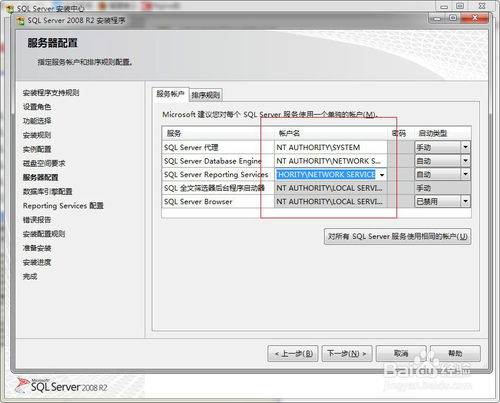This screenshot has height=403, width=500.
Task: Close the SQL Server 2008 R2 setup window
Action: [475, 18]
